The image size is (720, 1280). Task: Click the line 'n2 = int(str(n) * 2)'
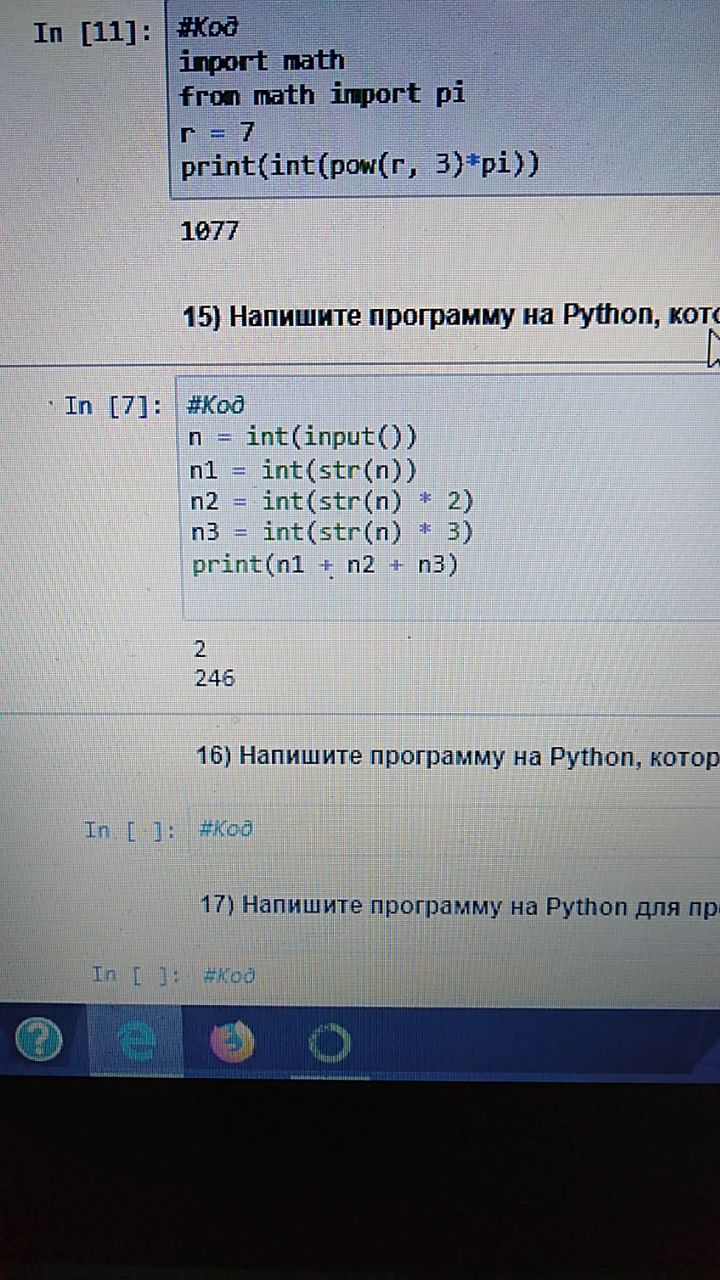(x=331, y=501)
